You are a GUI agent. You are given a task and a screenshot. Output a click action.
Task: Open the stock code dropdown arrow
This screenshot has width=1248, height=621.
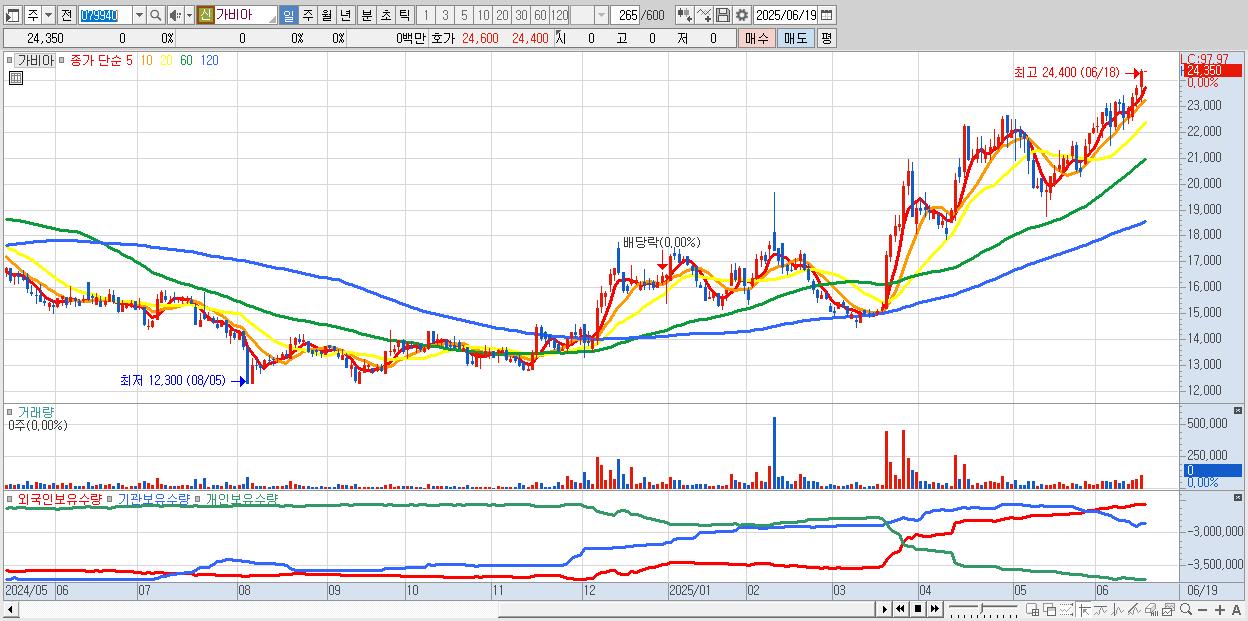[140, 15]
